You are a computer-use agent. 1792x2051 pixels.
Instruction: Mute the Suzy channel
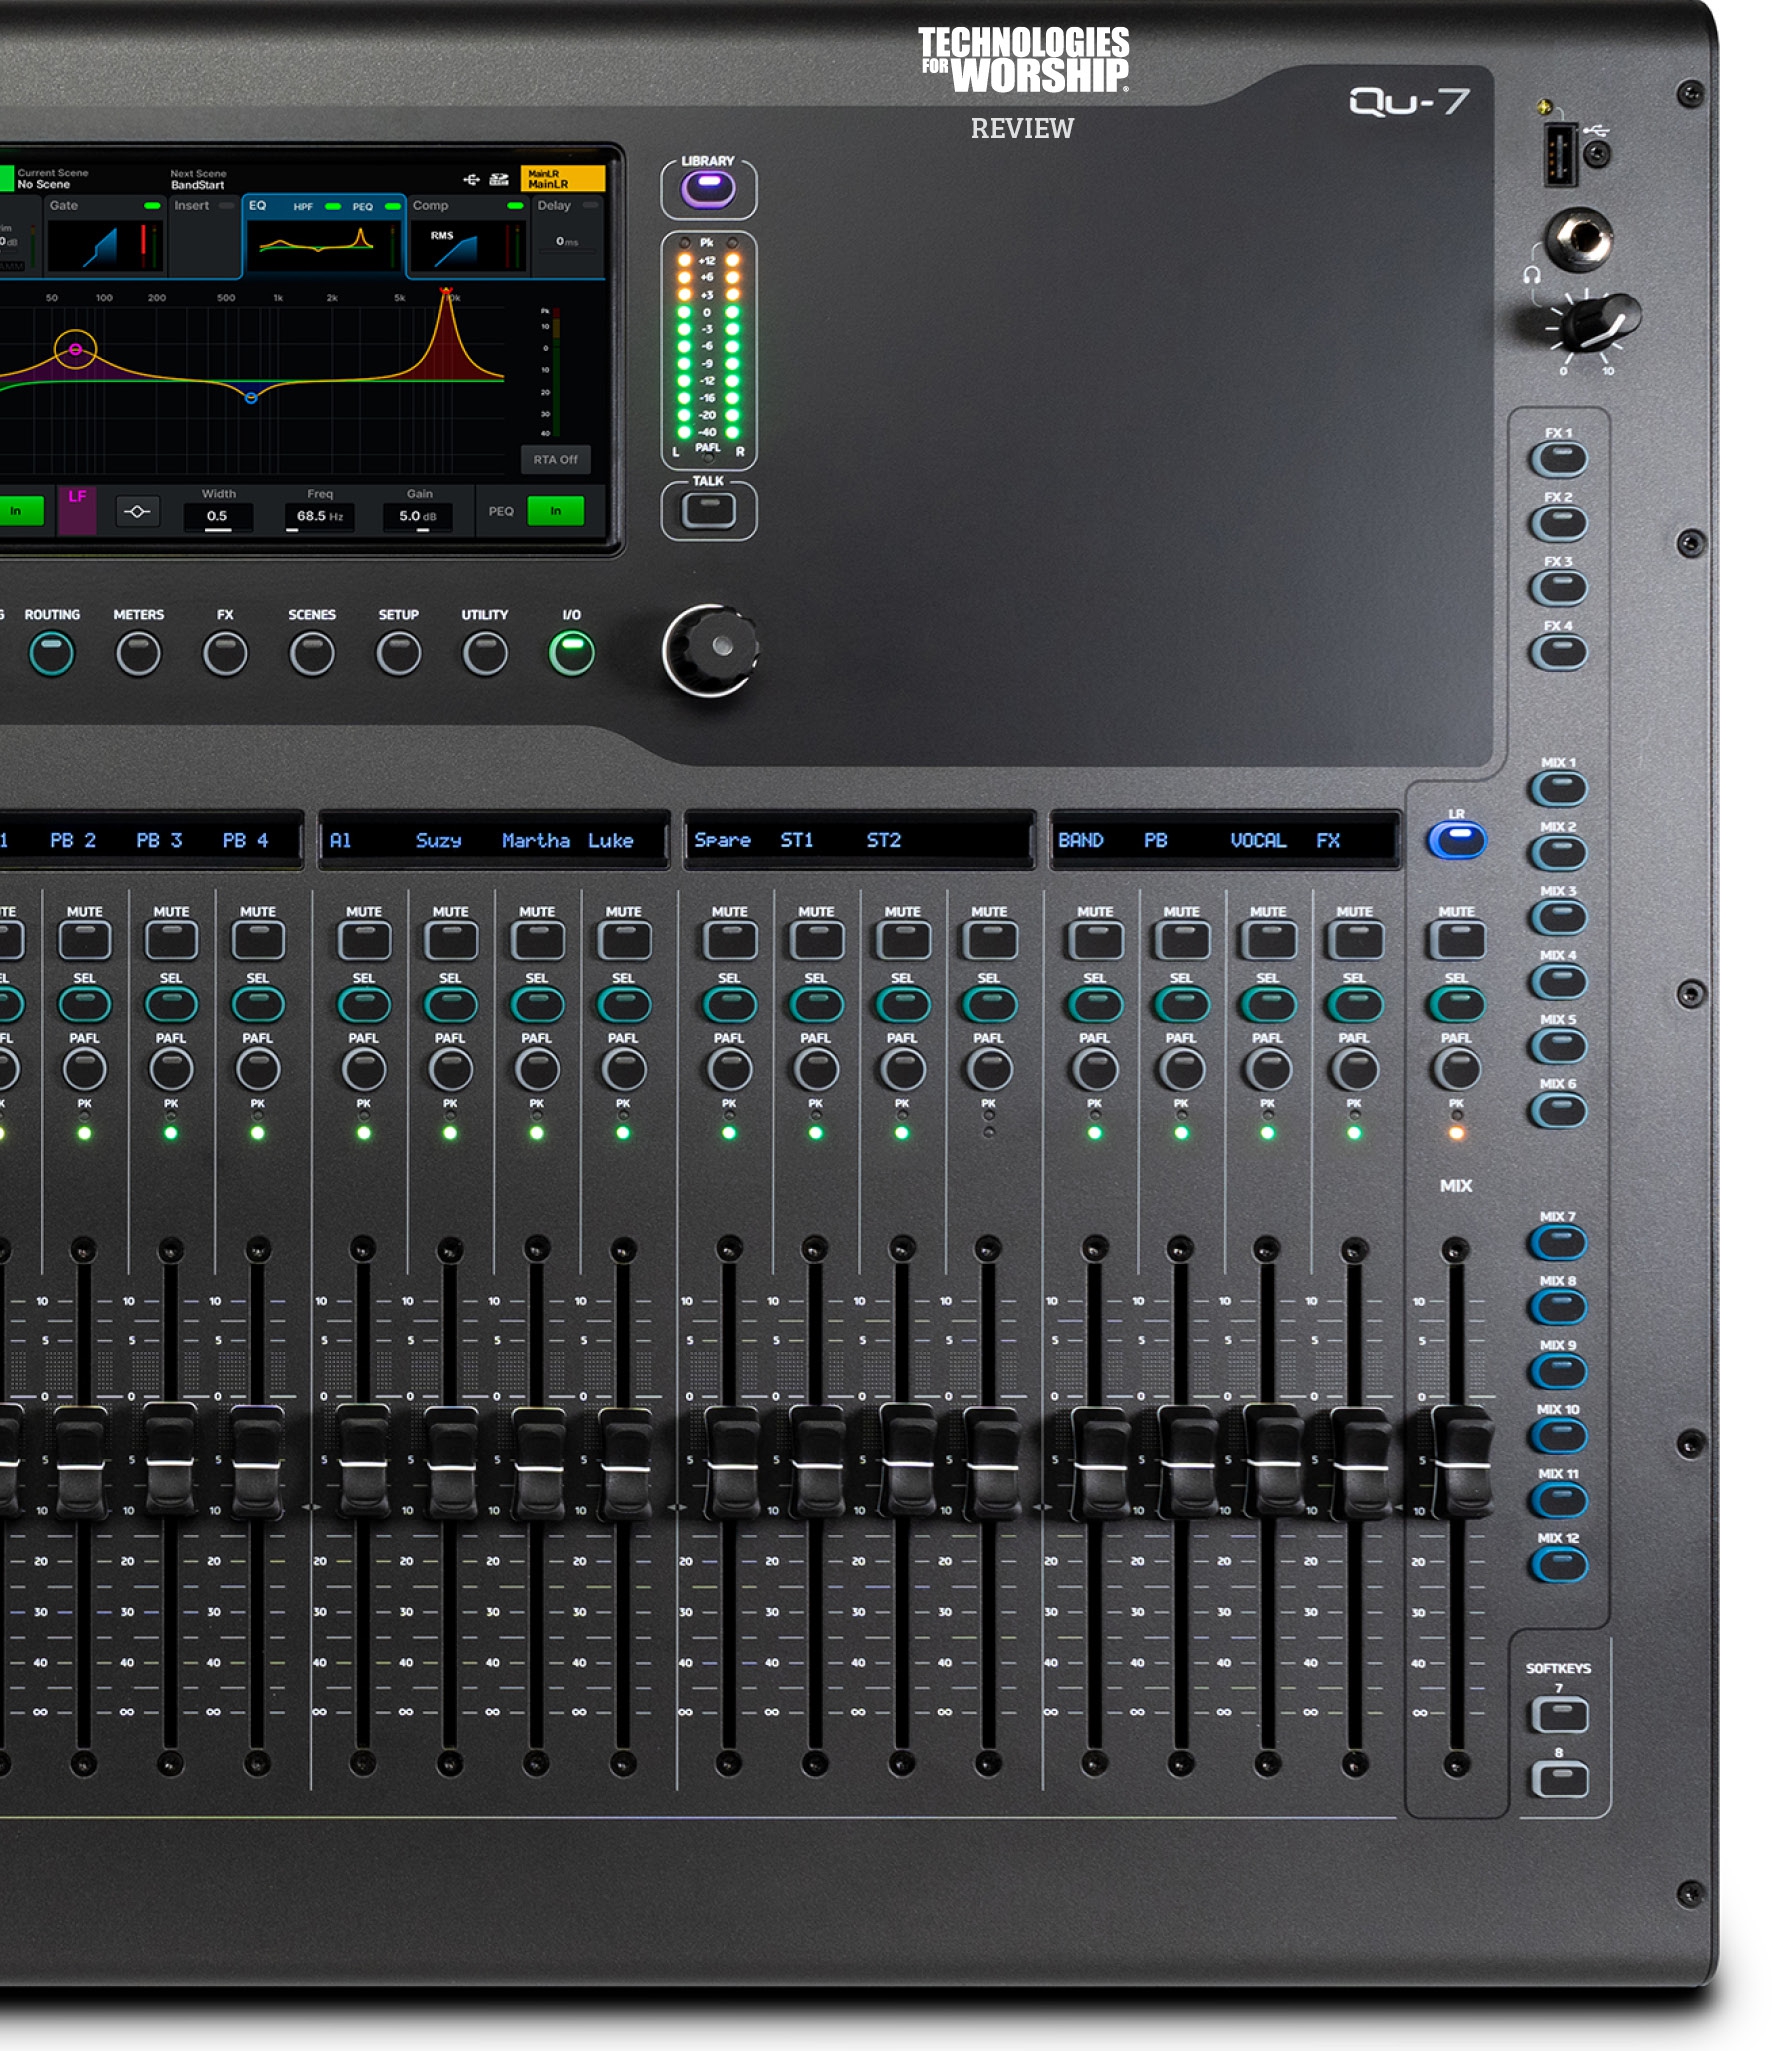[450, 940]
